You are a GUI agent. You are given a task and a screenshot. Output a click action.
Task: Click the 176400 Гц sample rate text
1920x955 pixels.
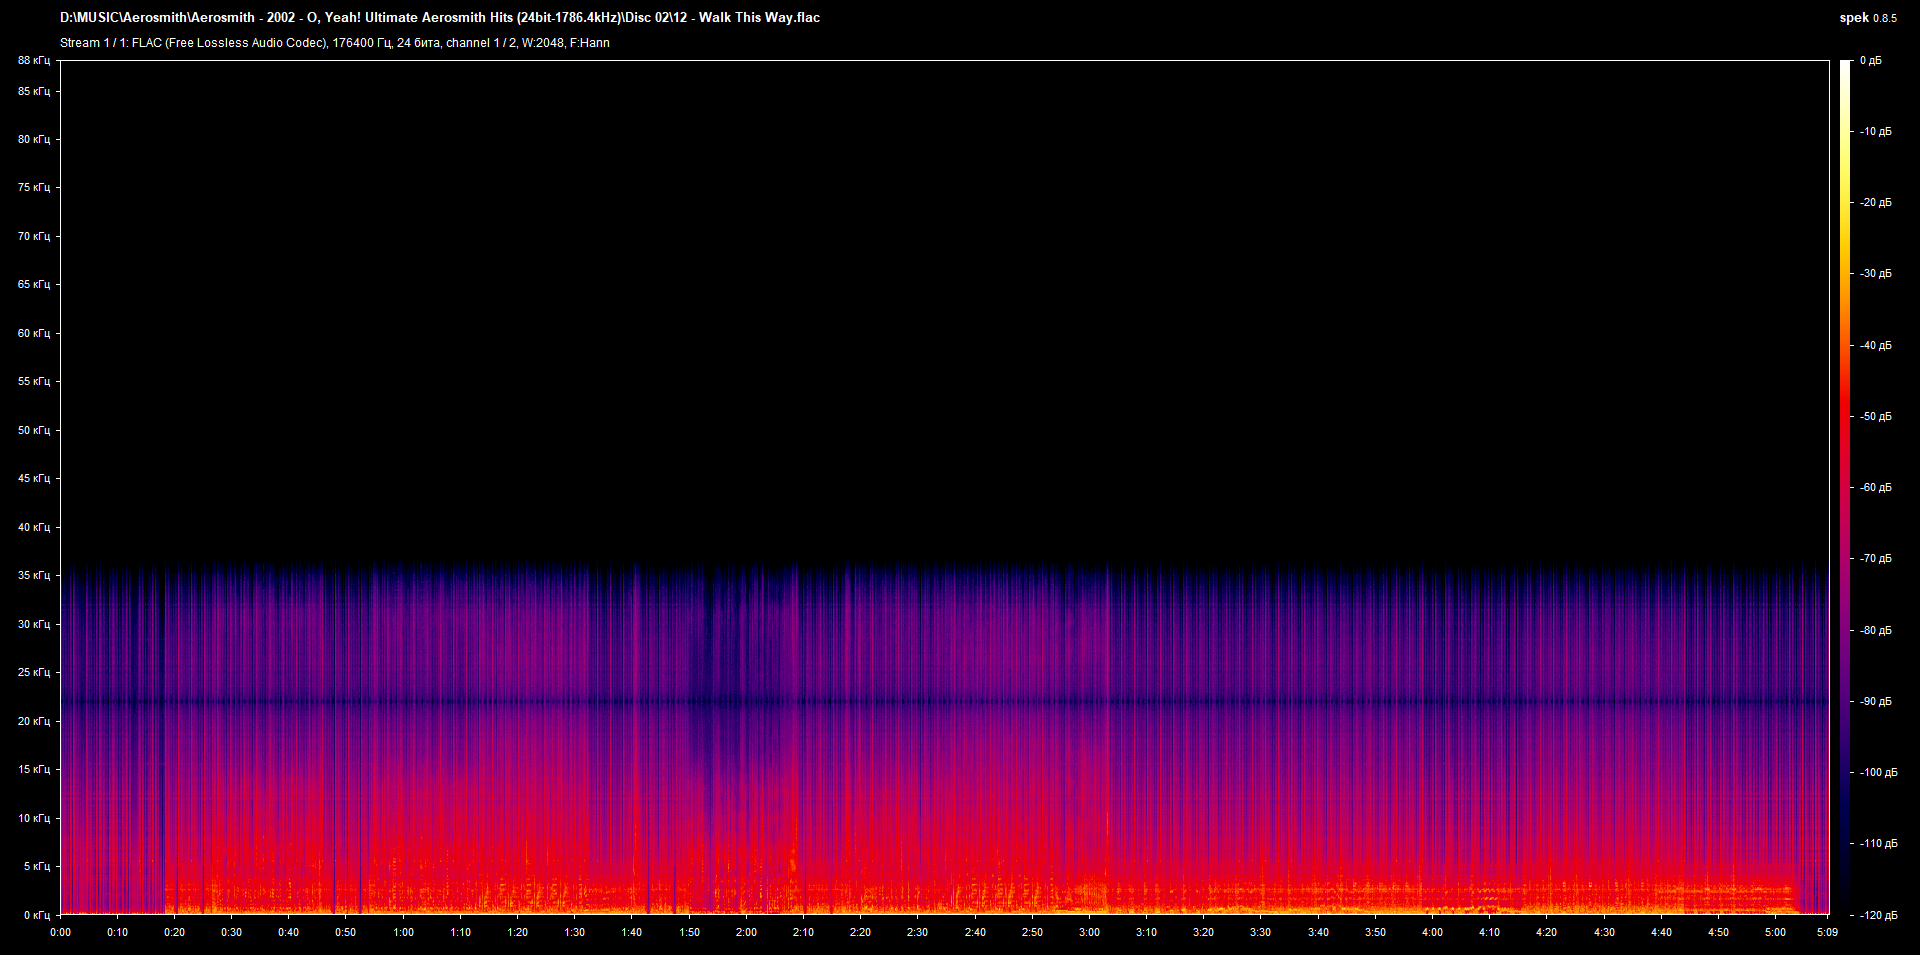362,43
